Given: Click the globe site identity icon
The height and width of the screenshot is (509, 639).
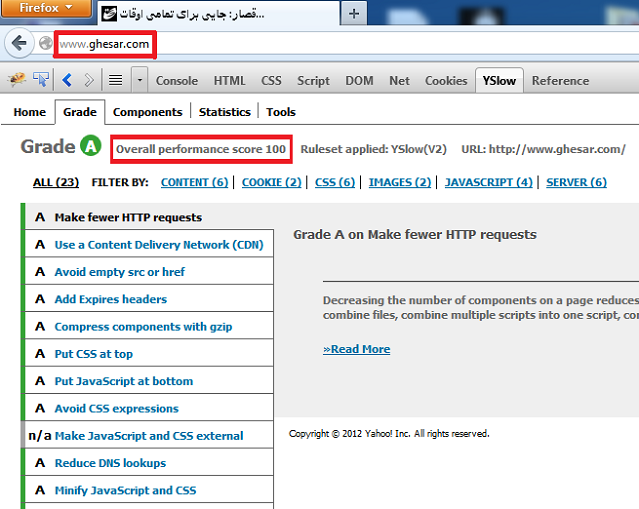Looking at the screenshot, I should (x=46, y=43).
